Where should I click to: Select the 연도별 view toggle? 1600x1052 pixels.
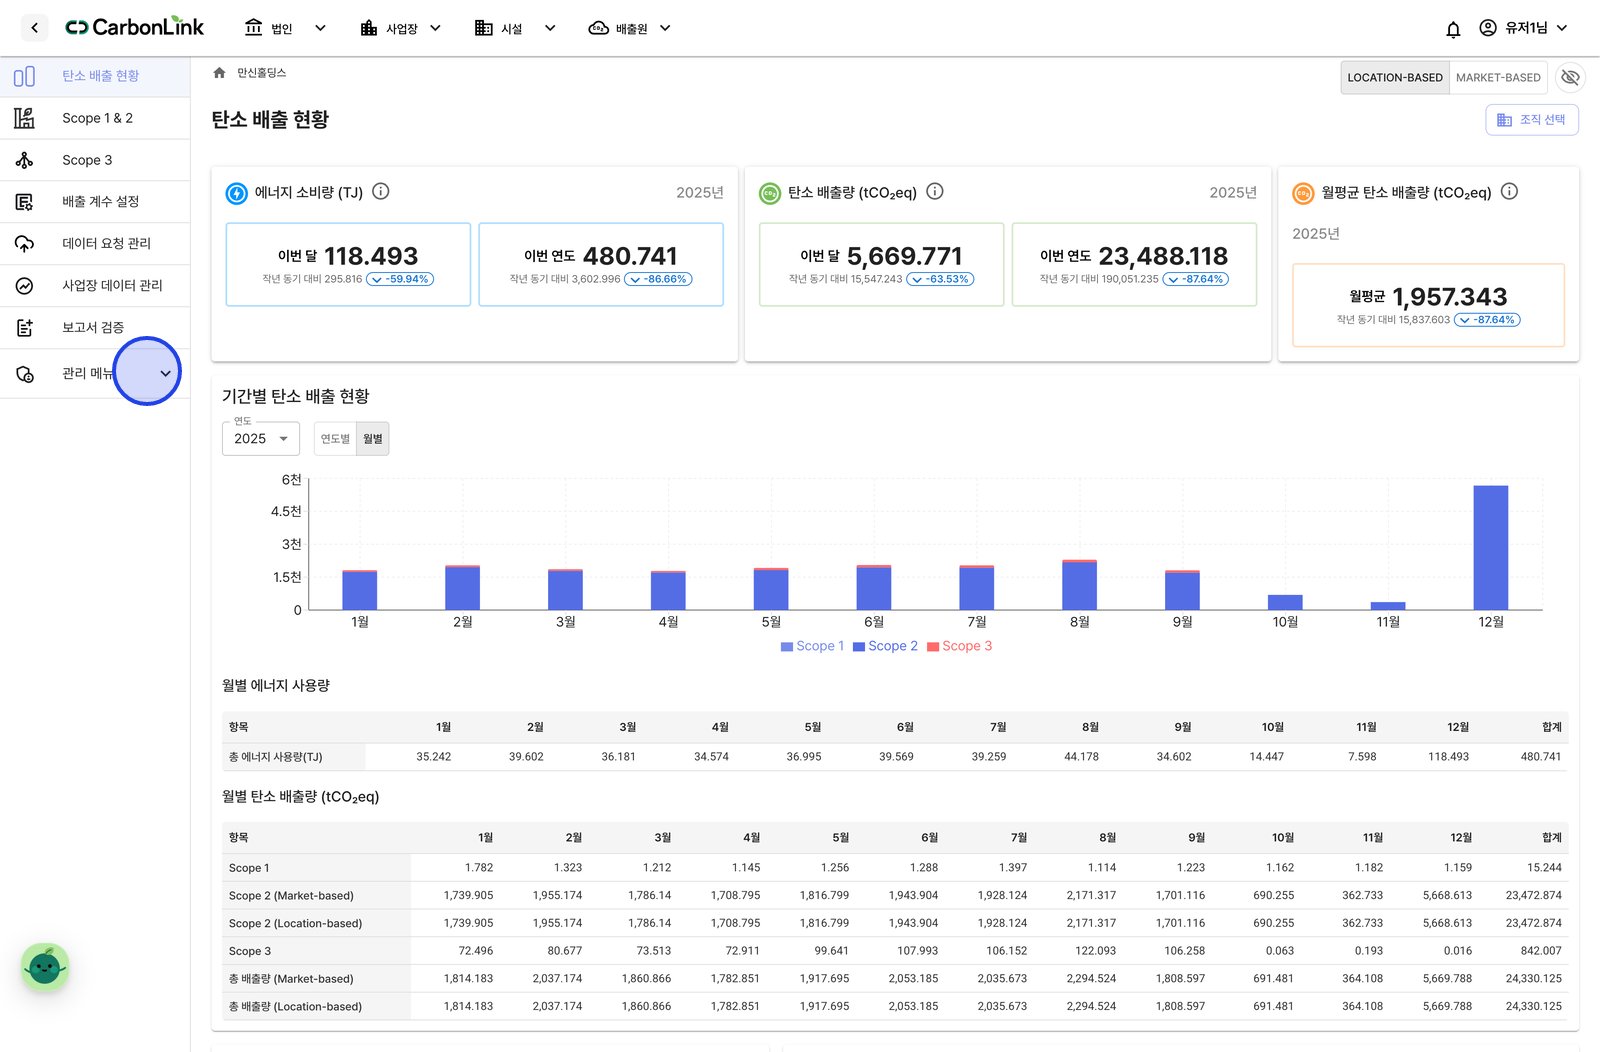coord(335,439)
